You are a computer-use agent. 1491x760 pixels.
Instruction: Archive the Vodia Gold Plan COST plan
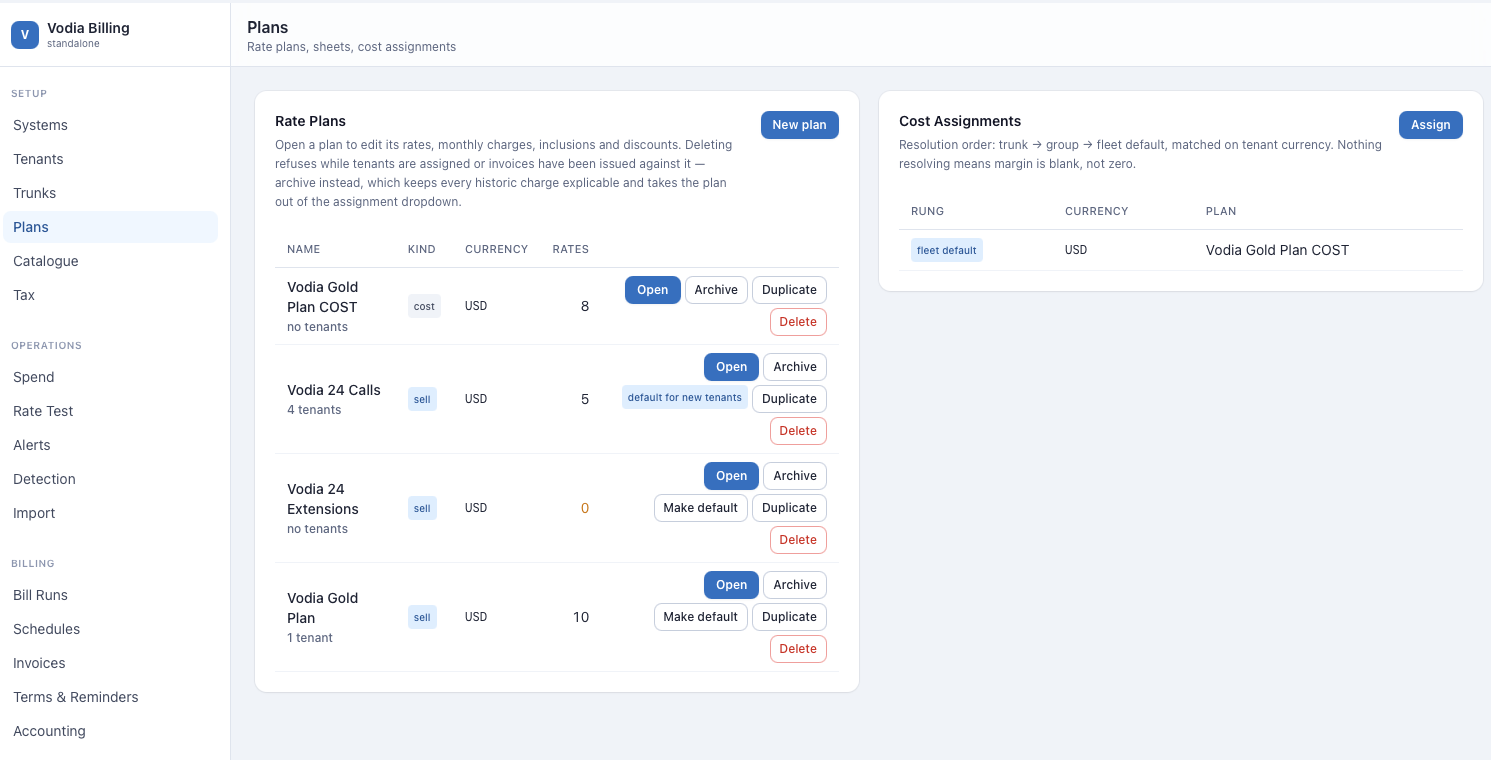tap(716, 290)
